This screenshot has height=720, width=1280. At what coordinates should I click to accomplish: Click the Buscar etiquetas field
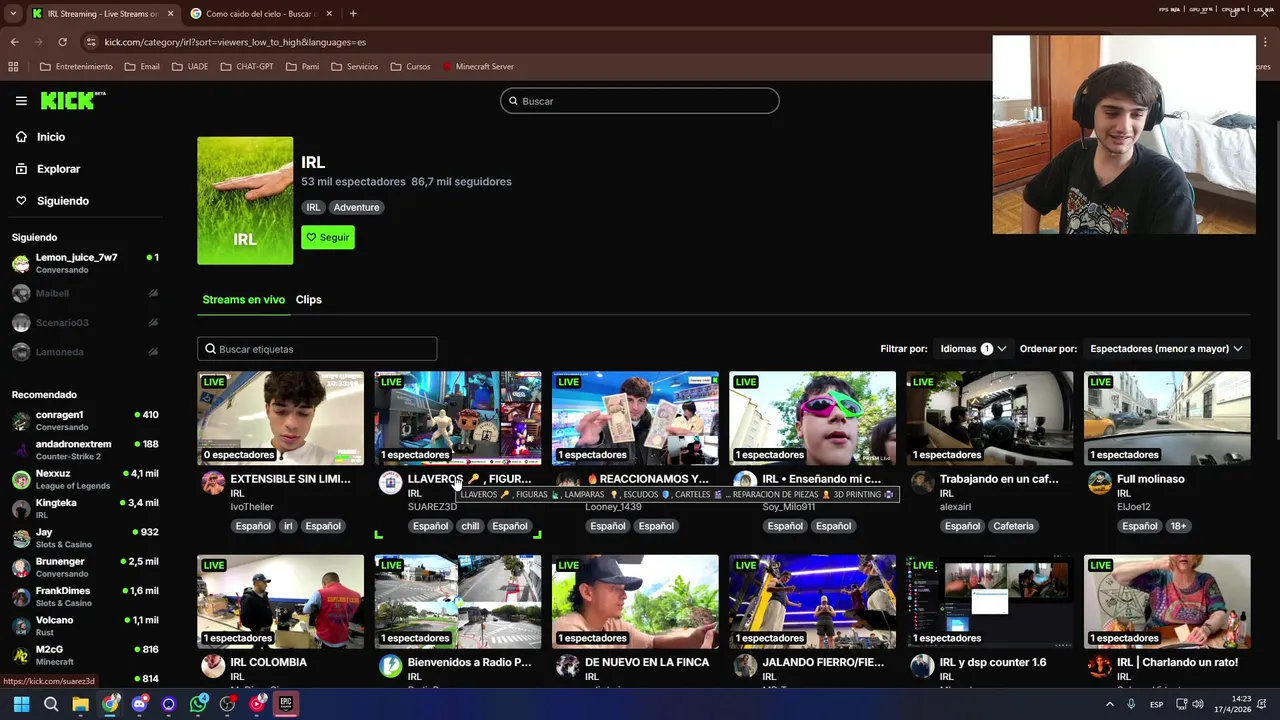tap(317, 349)
